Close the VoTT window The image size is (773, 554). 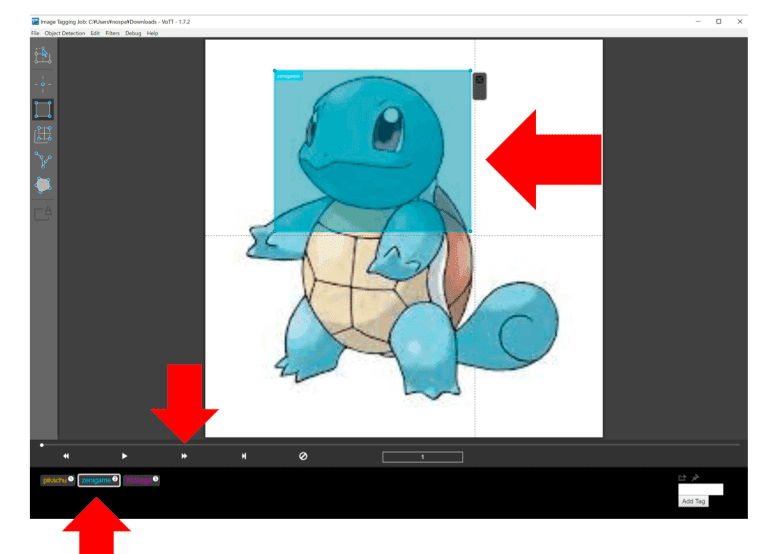point(740,22)
